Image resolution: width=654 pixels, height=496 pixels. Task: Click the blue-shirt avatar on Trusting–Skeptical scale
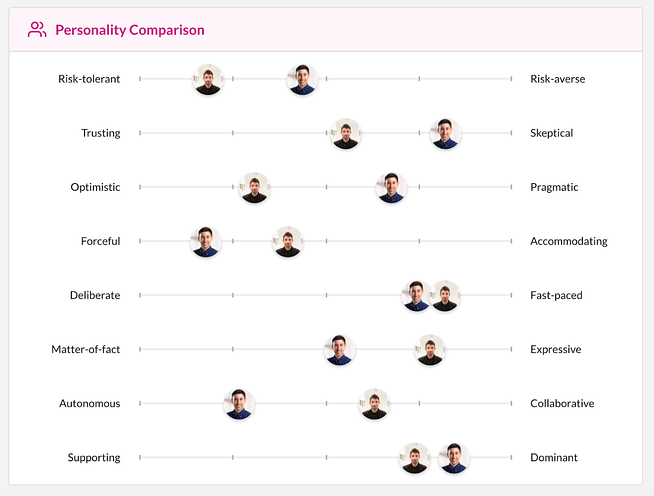[x=445, y=133]
